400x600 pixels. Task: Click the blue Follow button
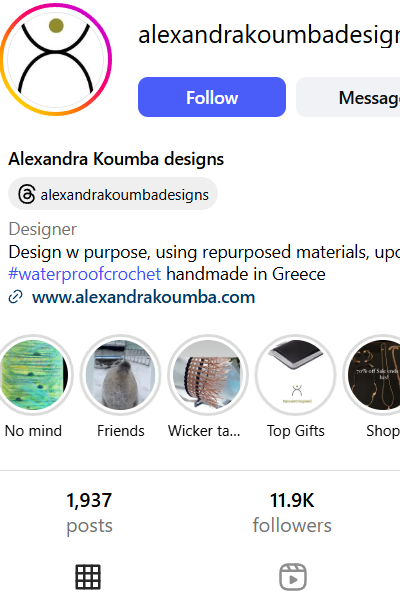212,97
